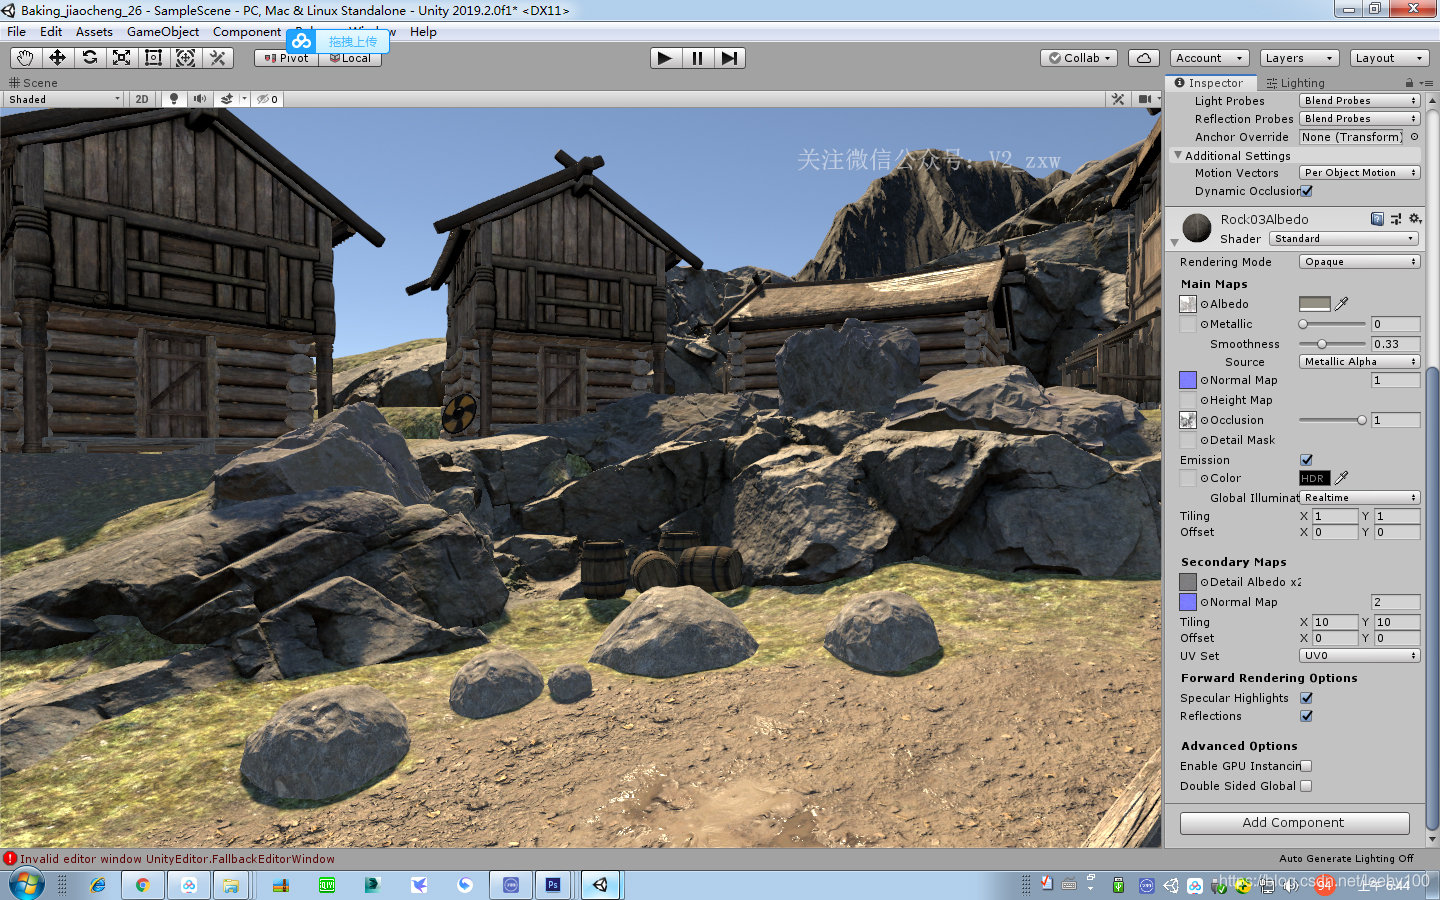
Task: Open the Help menu
Action: pos(423,32)
